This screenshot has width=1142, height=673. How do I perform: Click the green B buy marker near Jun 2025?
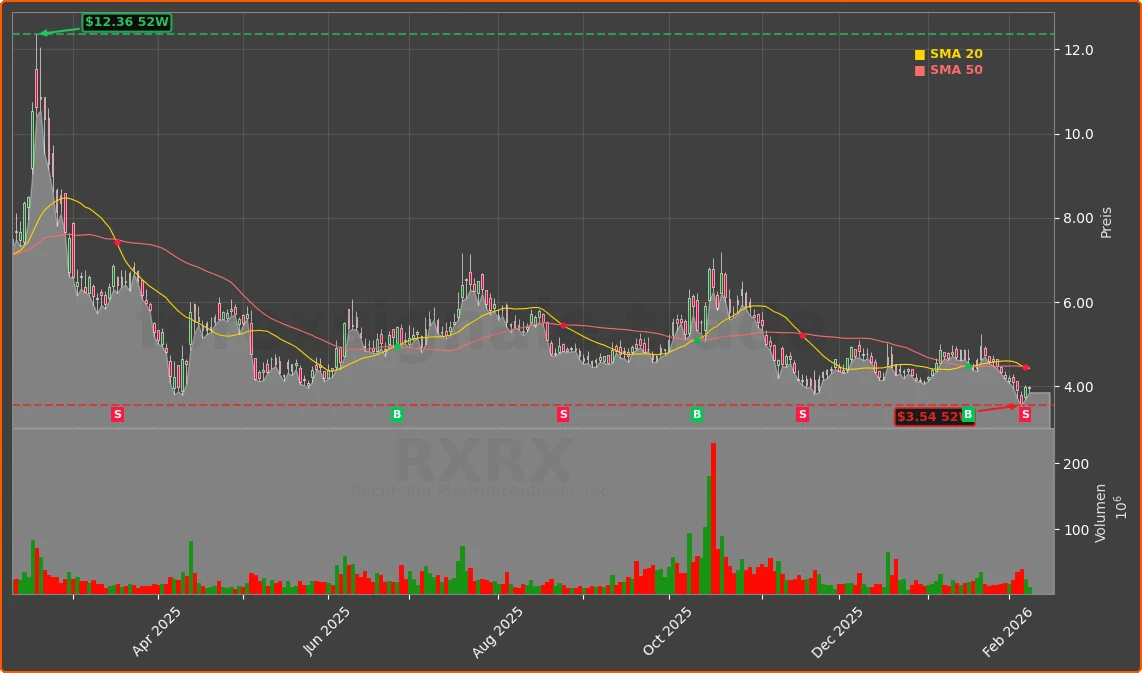pos(396,414)
